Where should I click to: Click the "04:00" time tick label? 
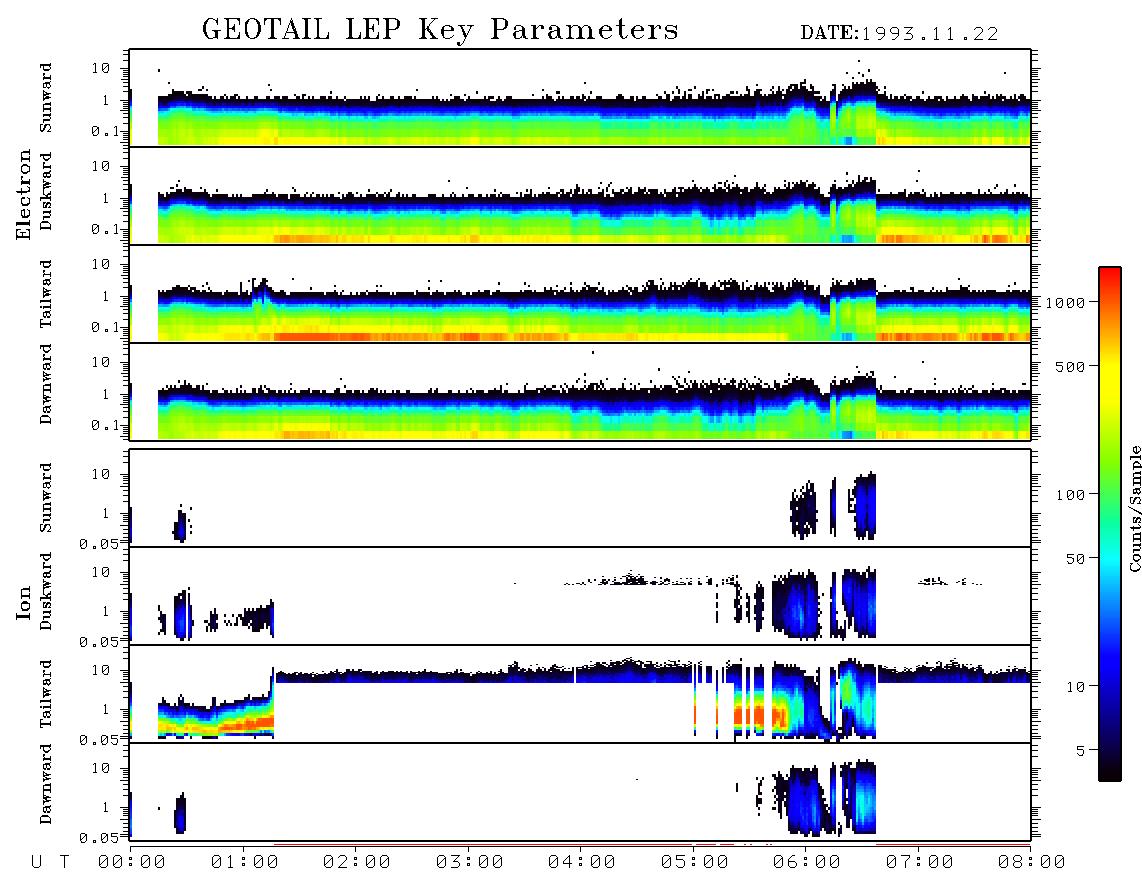[581, 863]
